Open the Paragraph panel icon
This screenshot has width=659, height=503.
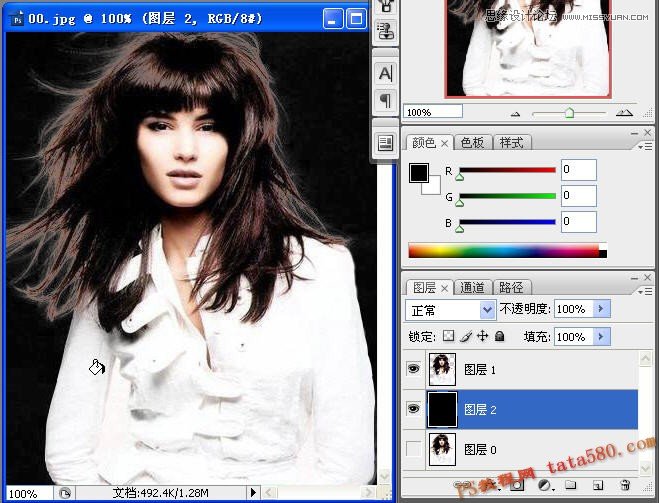(x=385, y=100)
